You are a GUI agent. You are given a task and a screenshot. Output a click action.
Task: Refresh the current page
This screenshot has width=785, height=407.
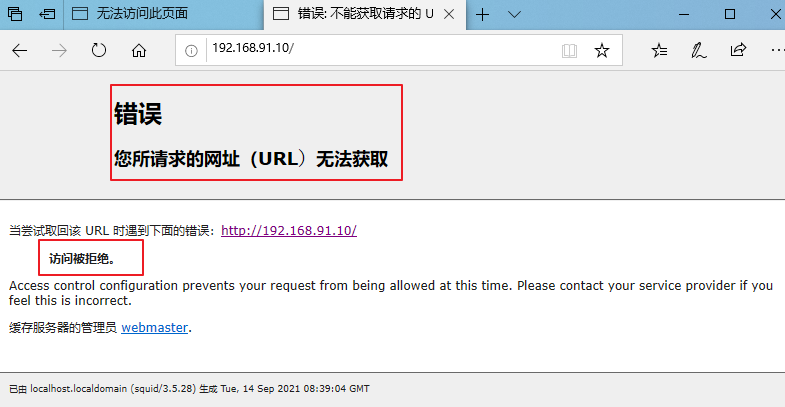pyautogui.click(x=99, y=50)
